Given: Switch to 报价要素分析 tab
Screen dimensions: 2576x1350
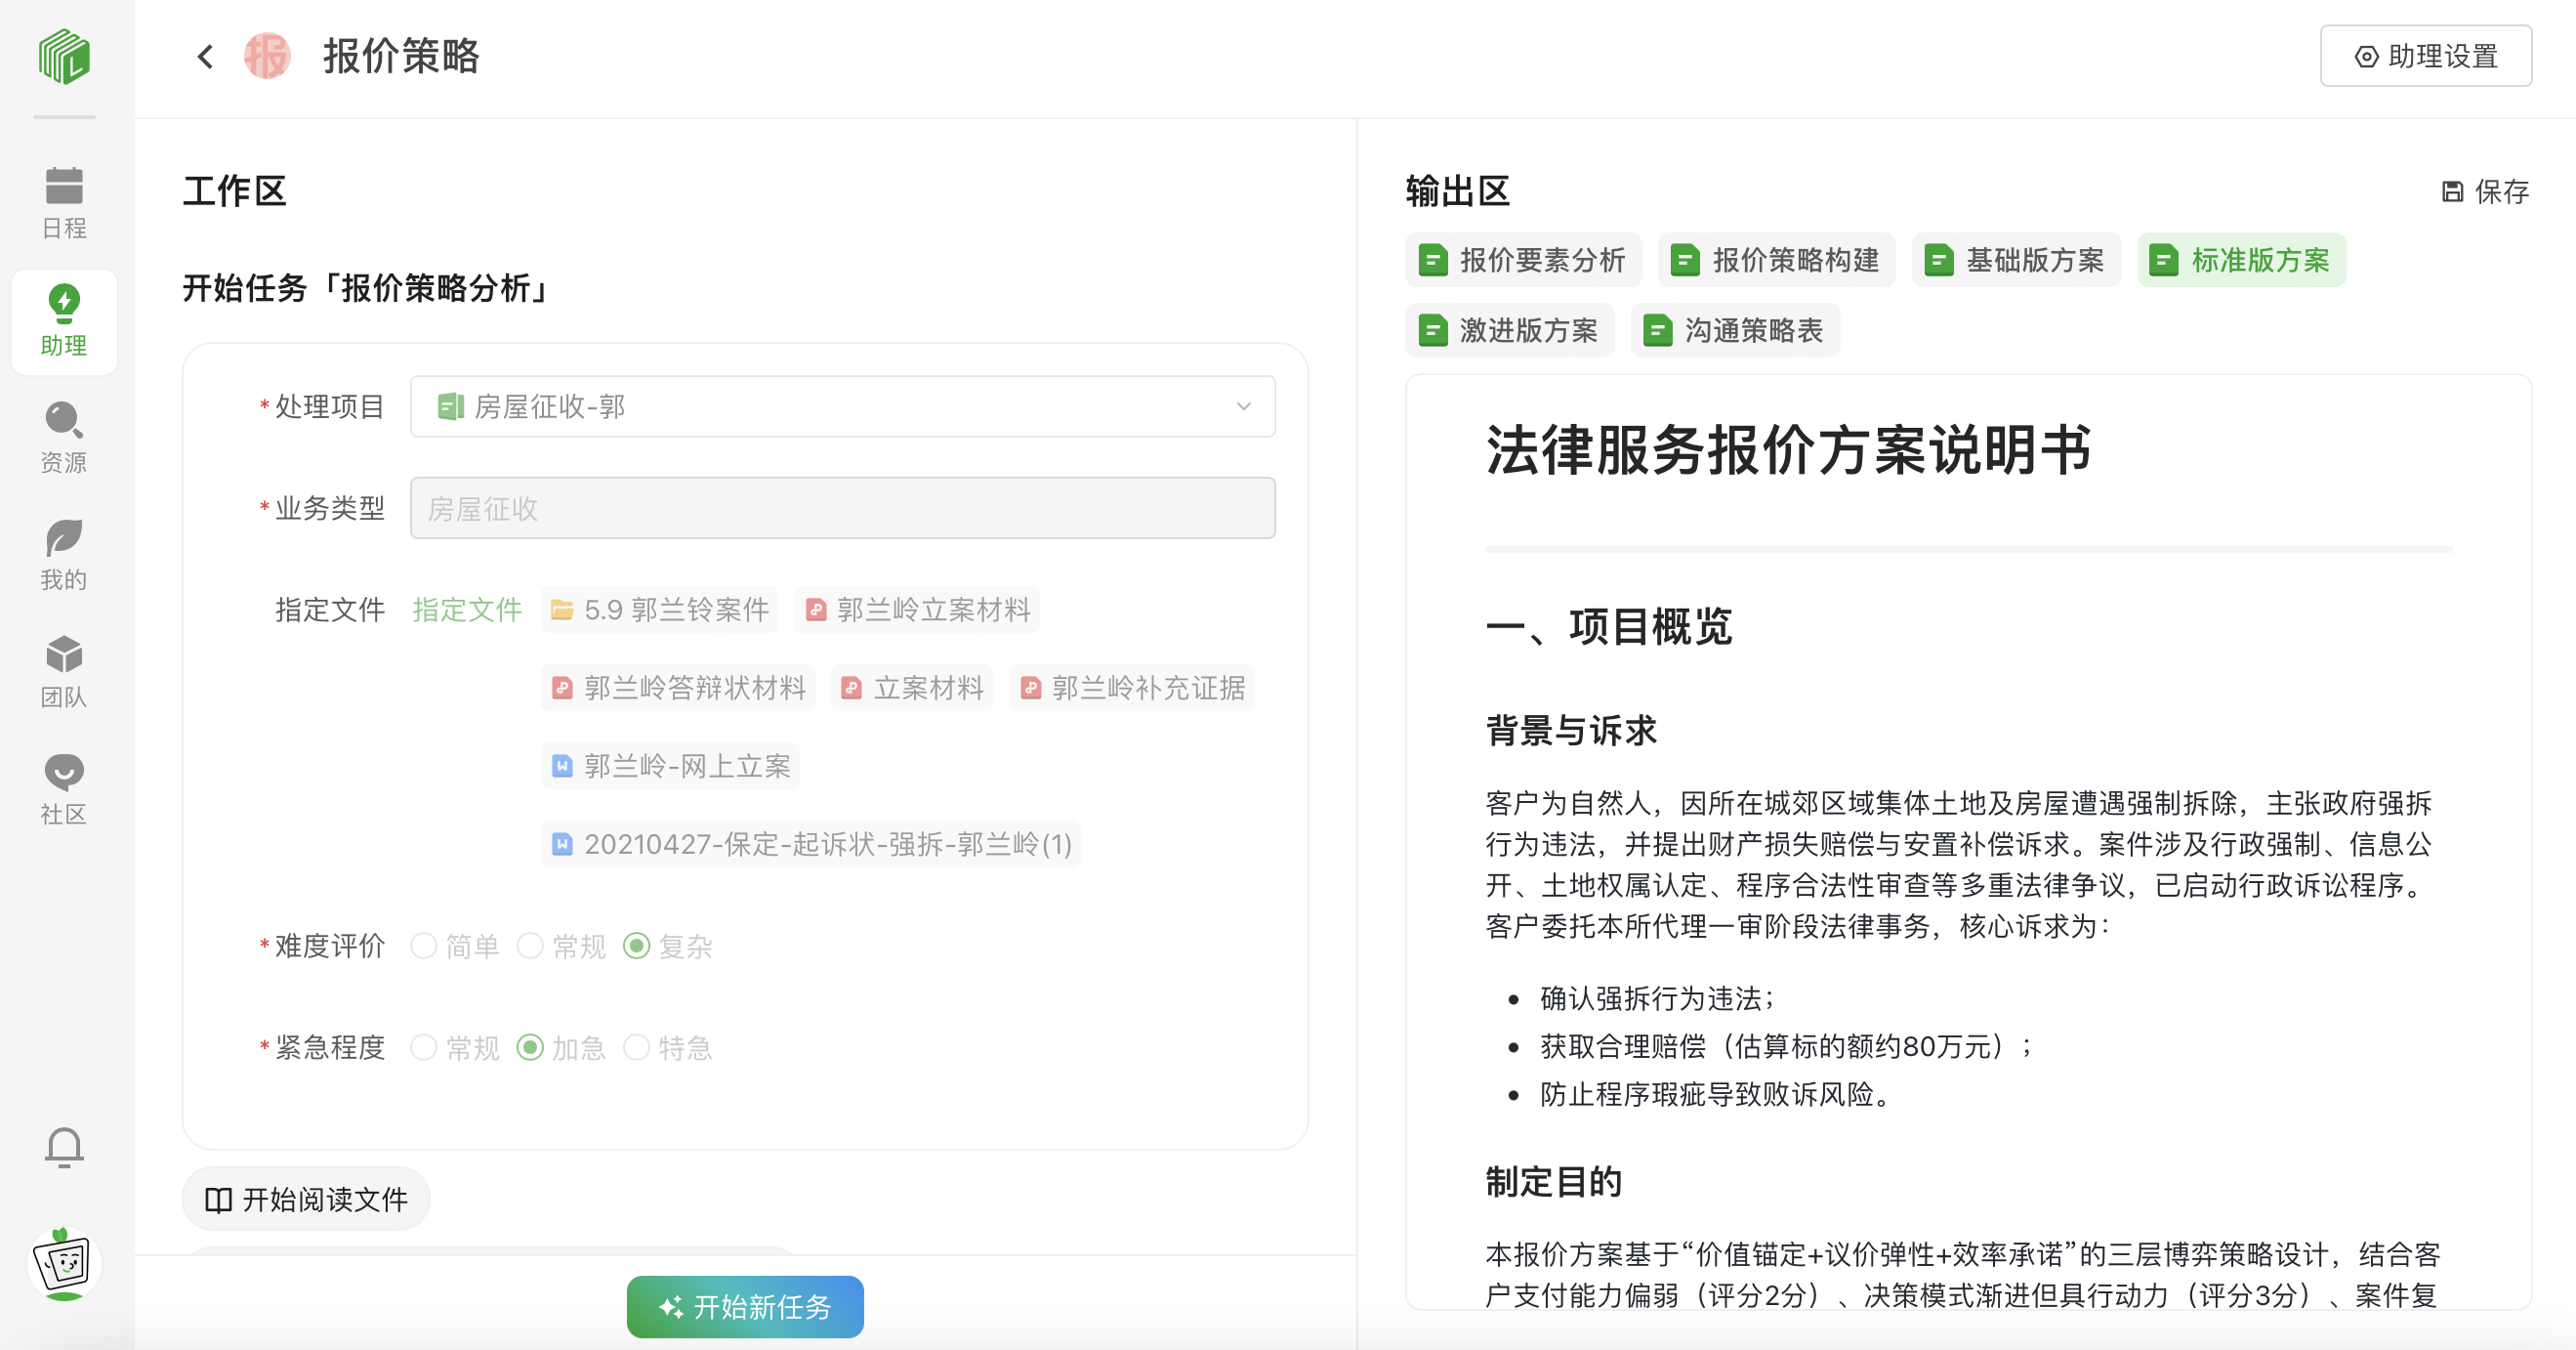Looking at the screenshot, I should (x=1523, y=260).
